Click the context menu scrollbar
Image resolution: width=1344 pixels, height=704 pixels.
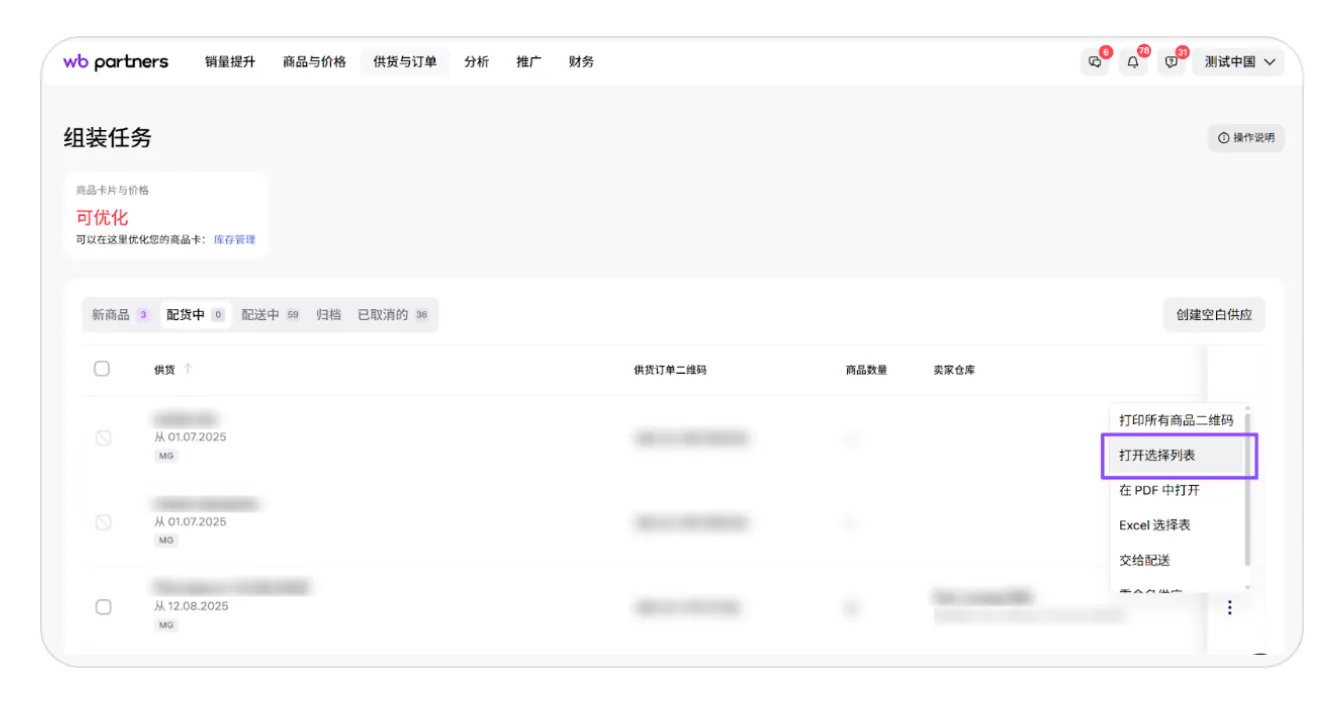(1247, 490)
